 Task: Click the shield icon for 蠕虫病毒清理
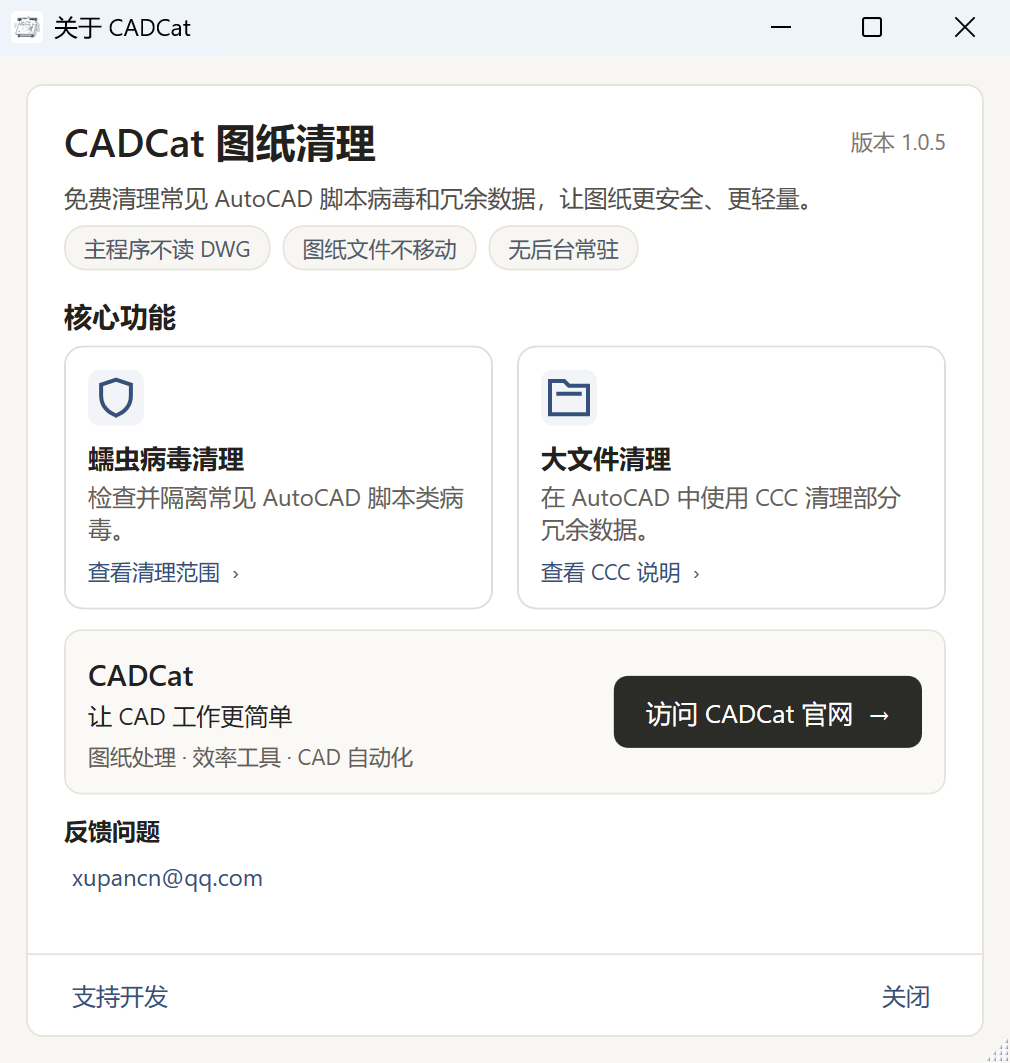click(116, 397)
